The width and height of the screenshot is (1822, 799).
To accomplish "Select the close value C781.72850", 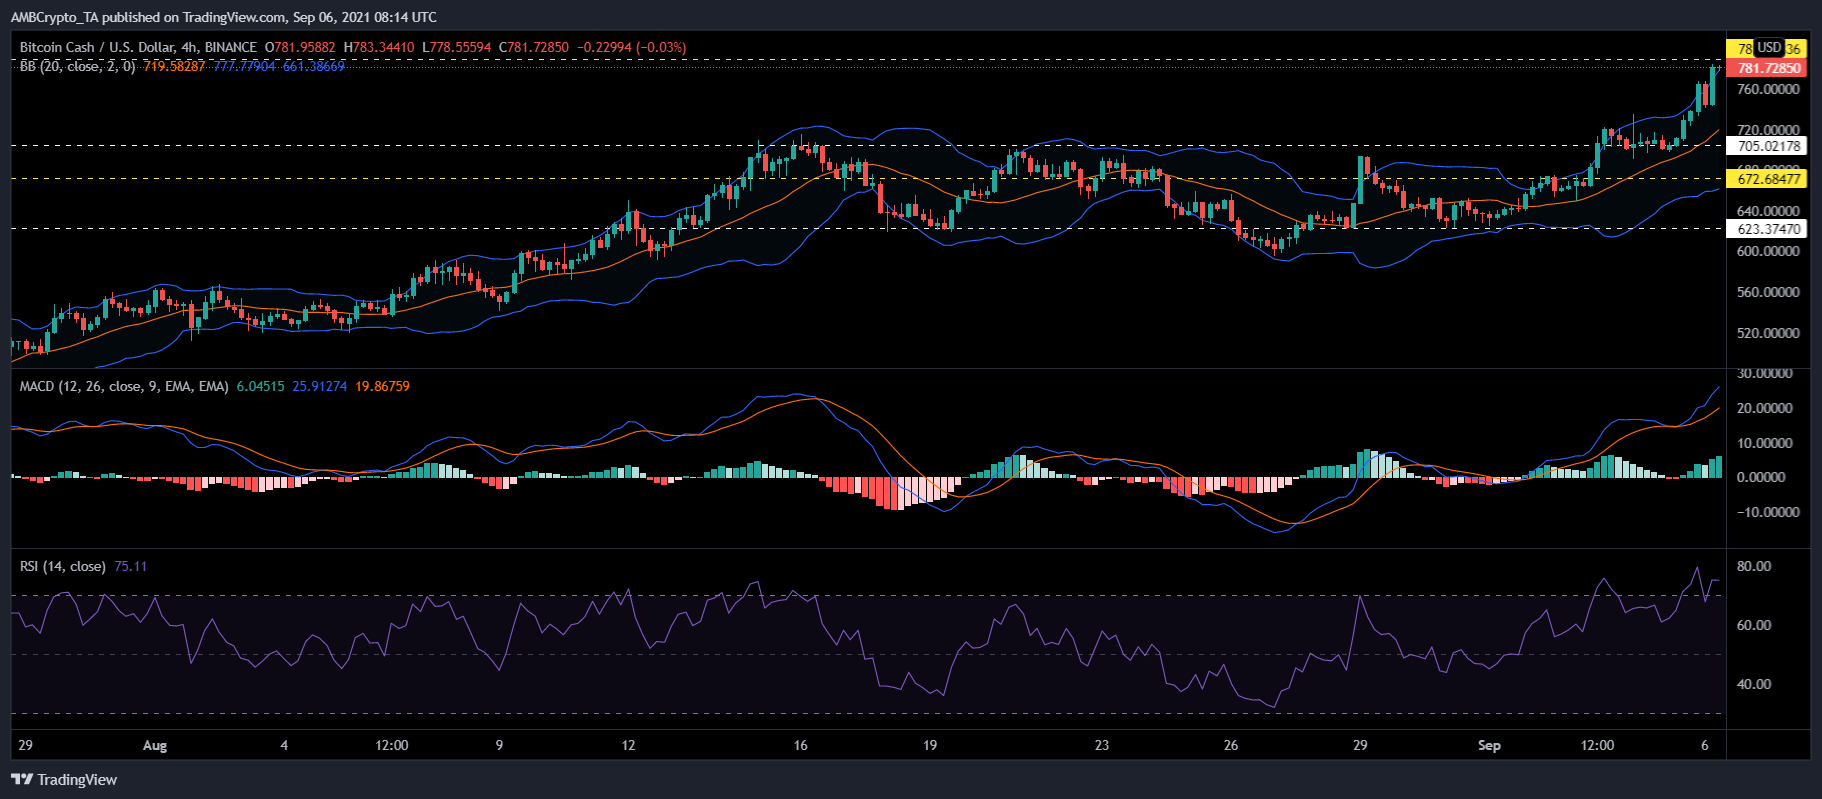I will (534, 47).
